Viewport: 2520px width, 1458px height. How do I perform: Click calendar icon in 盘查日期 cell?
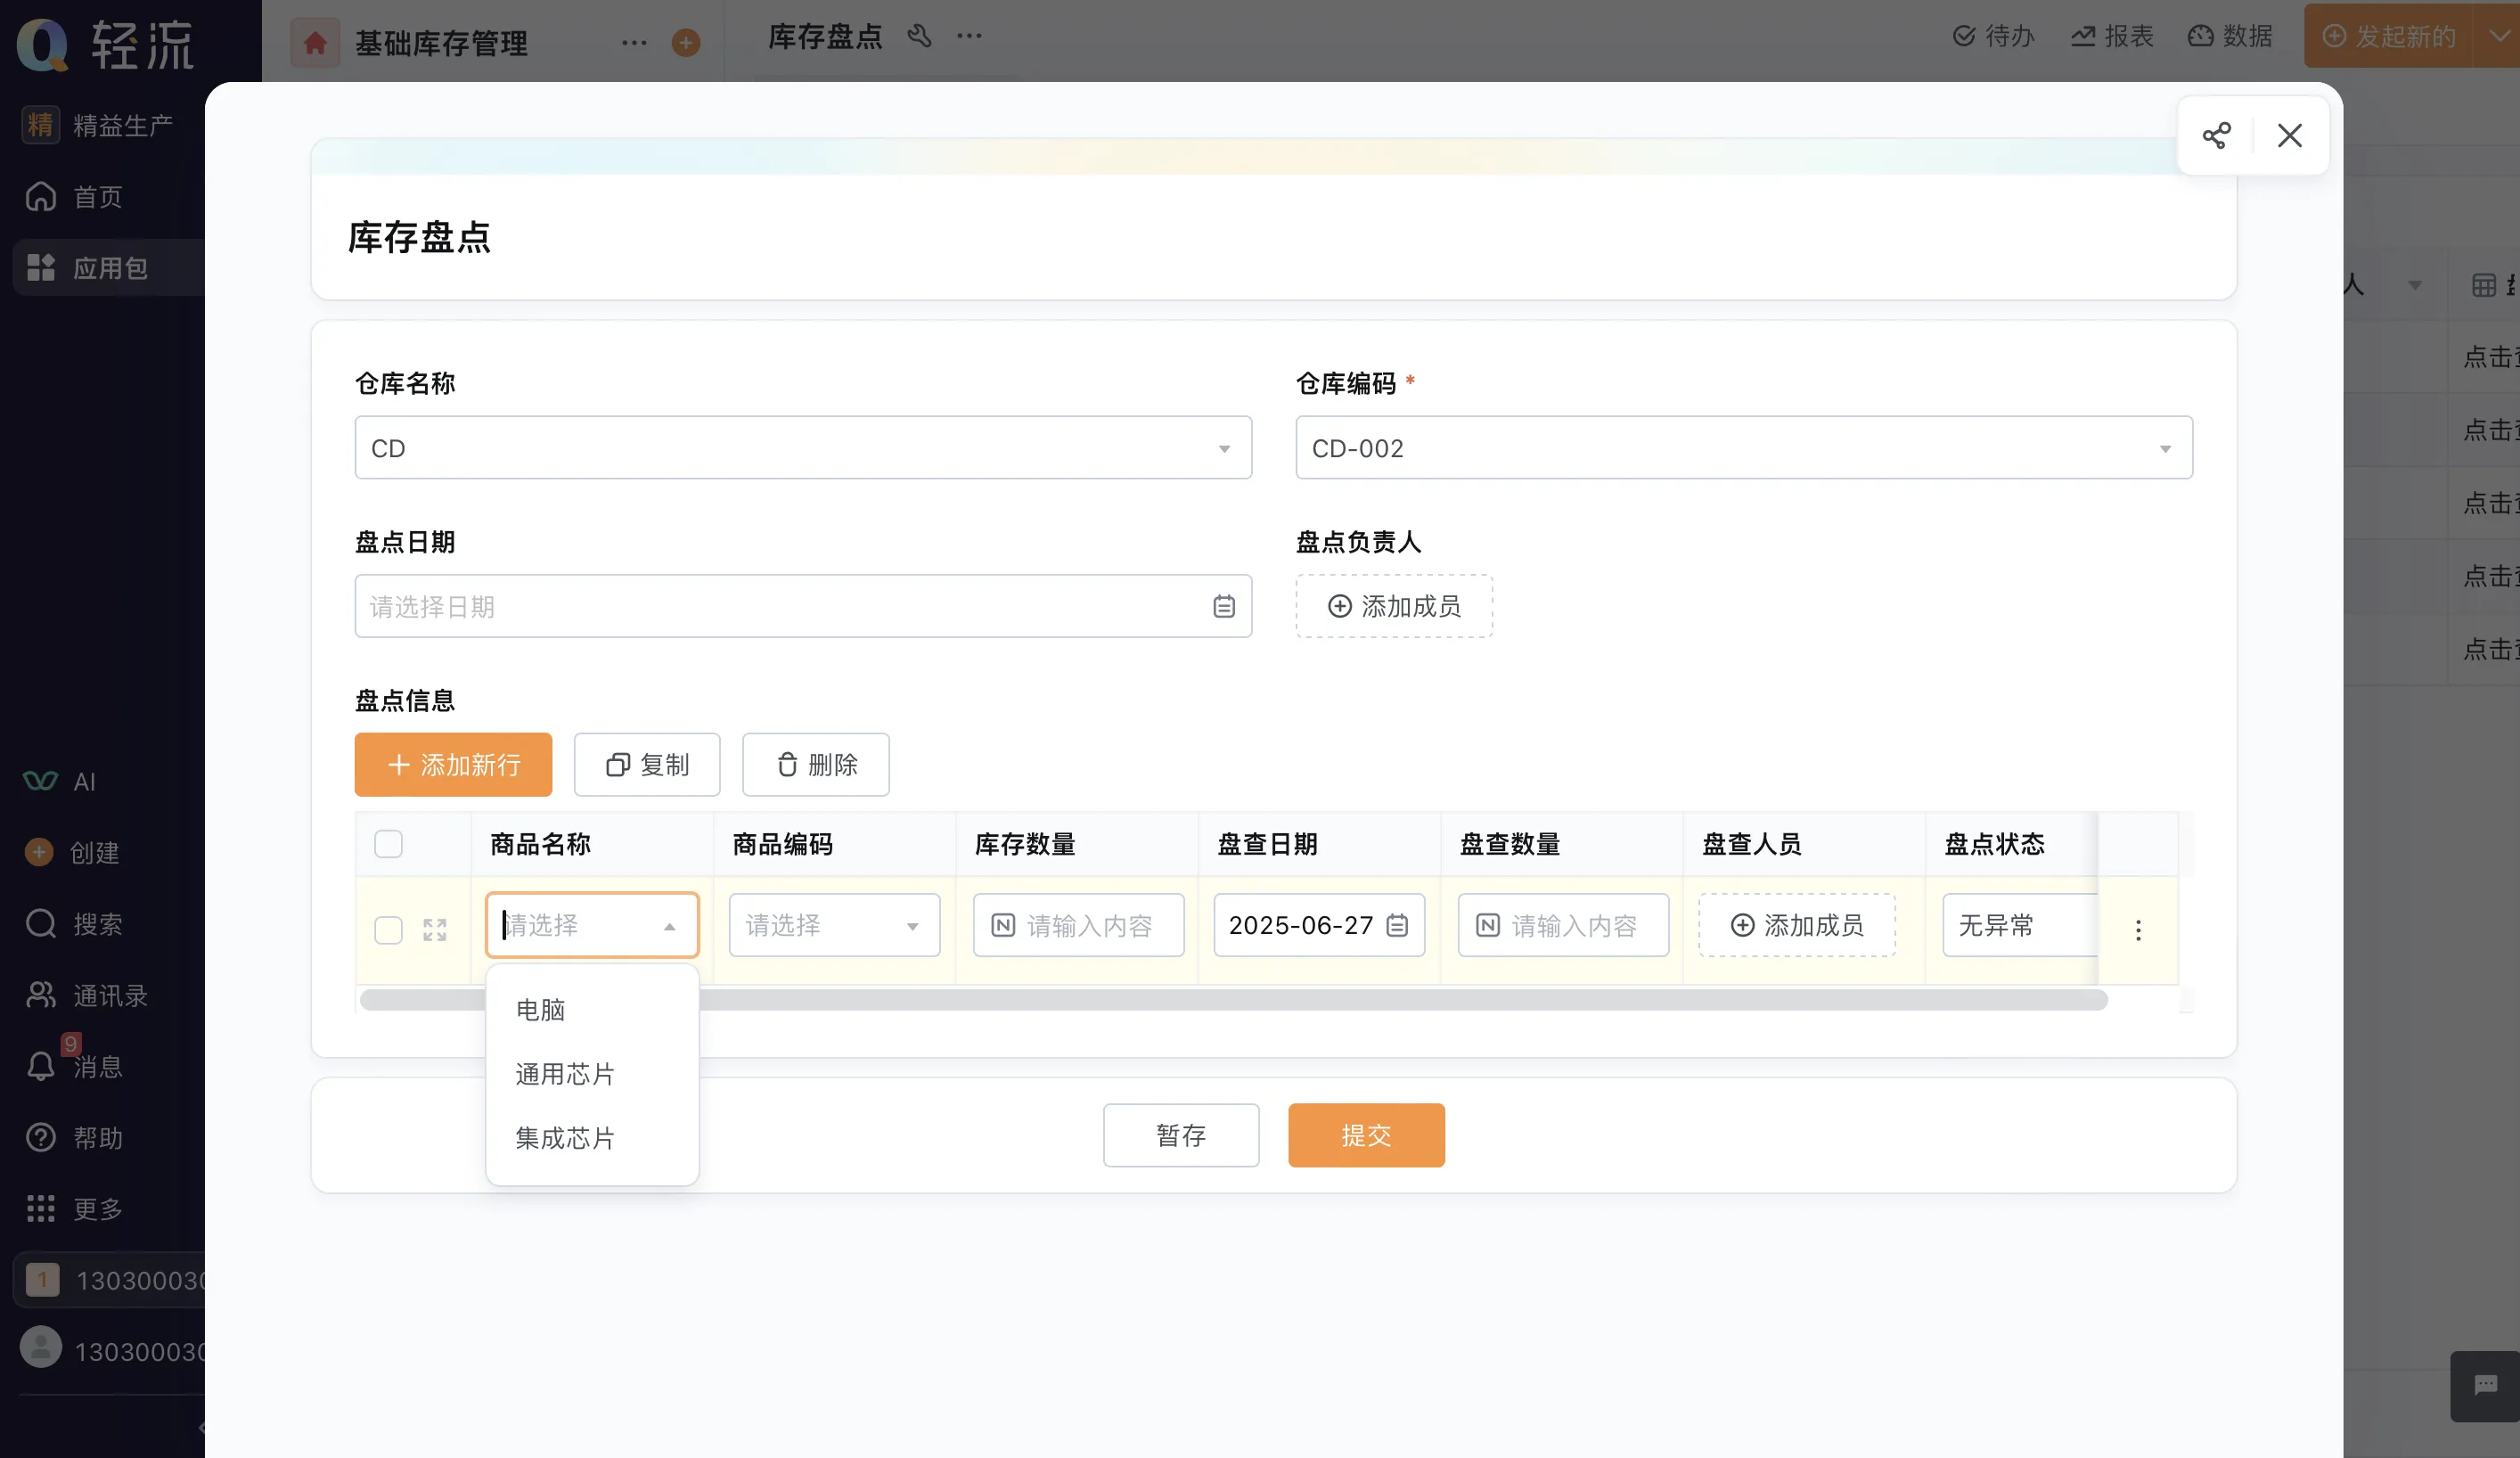(1397, 926)
